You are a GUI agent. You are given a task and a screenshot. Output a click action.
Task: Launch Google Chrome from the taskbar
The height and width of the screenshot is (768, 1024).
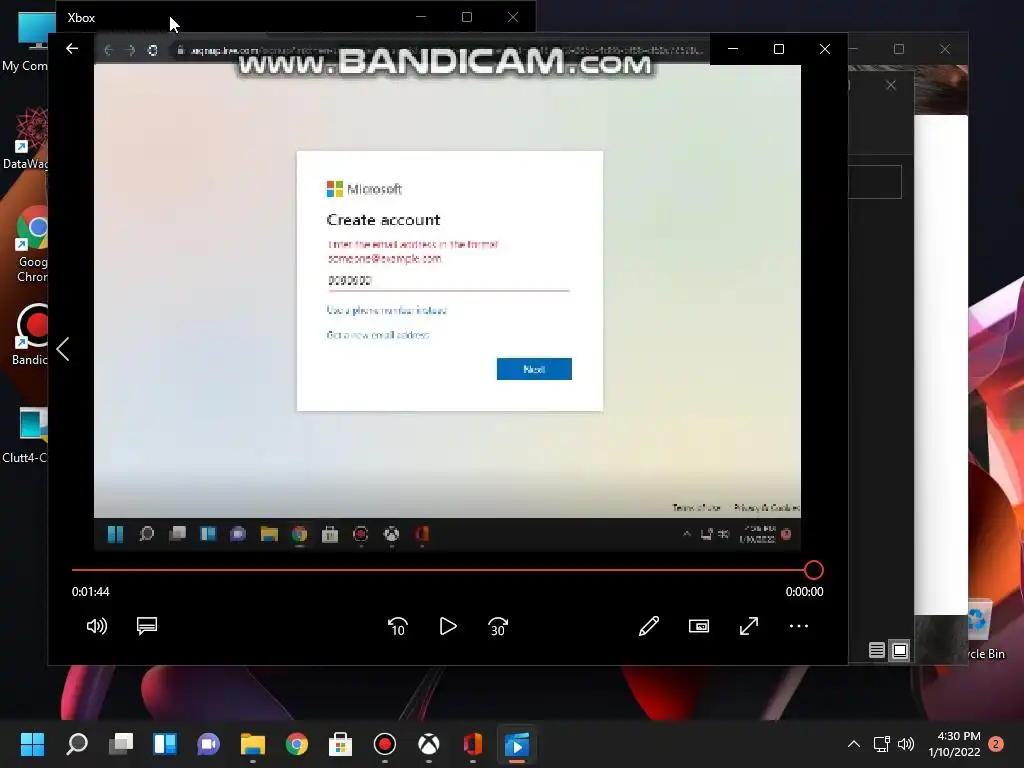[x=296, y=744]
